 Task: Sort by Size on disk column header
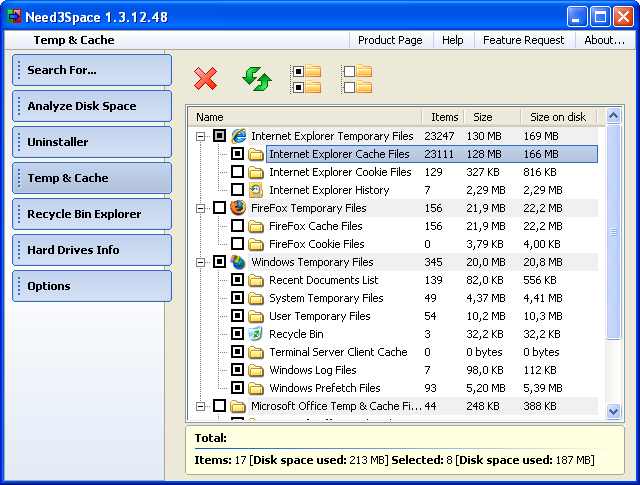tap(558, 117)
